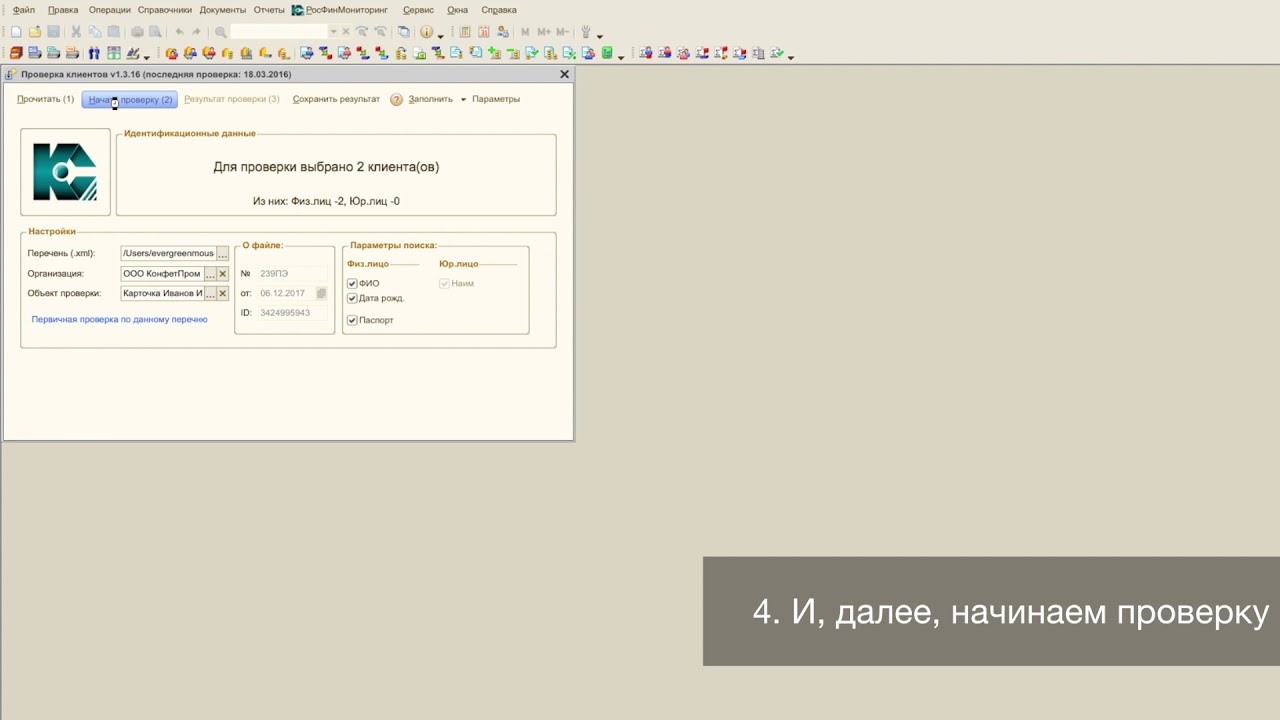Click the Print toolbar icon

(137, 32)
